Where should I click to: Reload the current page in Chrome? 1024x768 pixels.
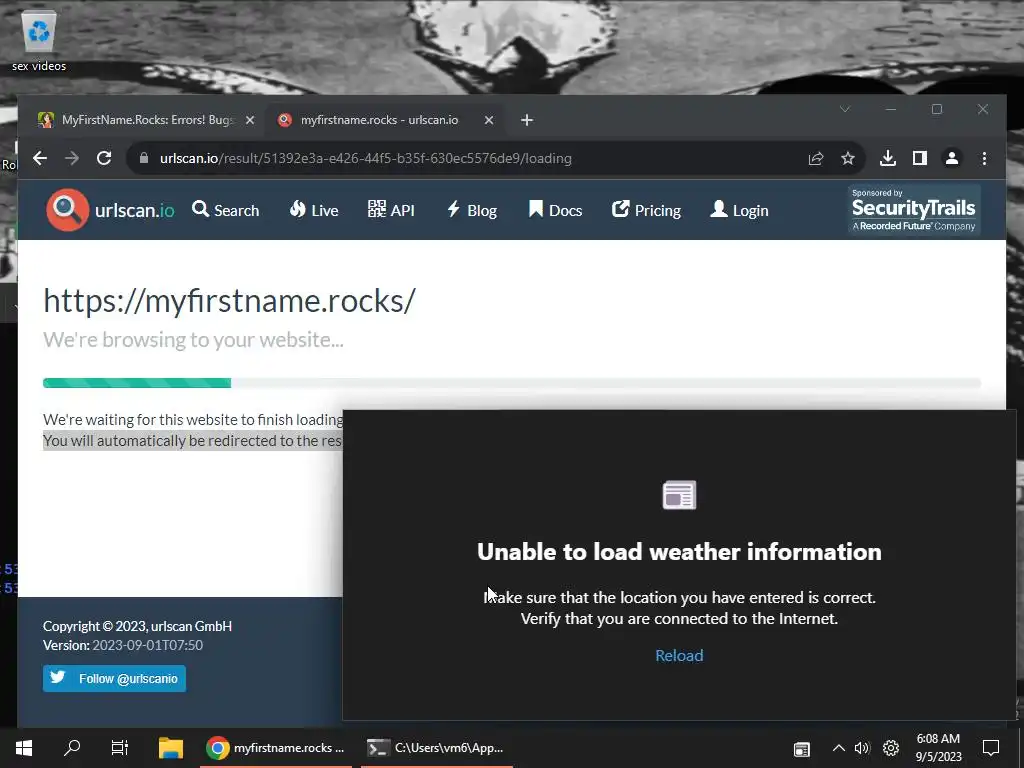[x=104, y=158]
